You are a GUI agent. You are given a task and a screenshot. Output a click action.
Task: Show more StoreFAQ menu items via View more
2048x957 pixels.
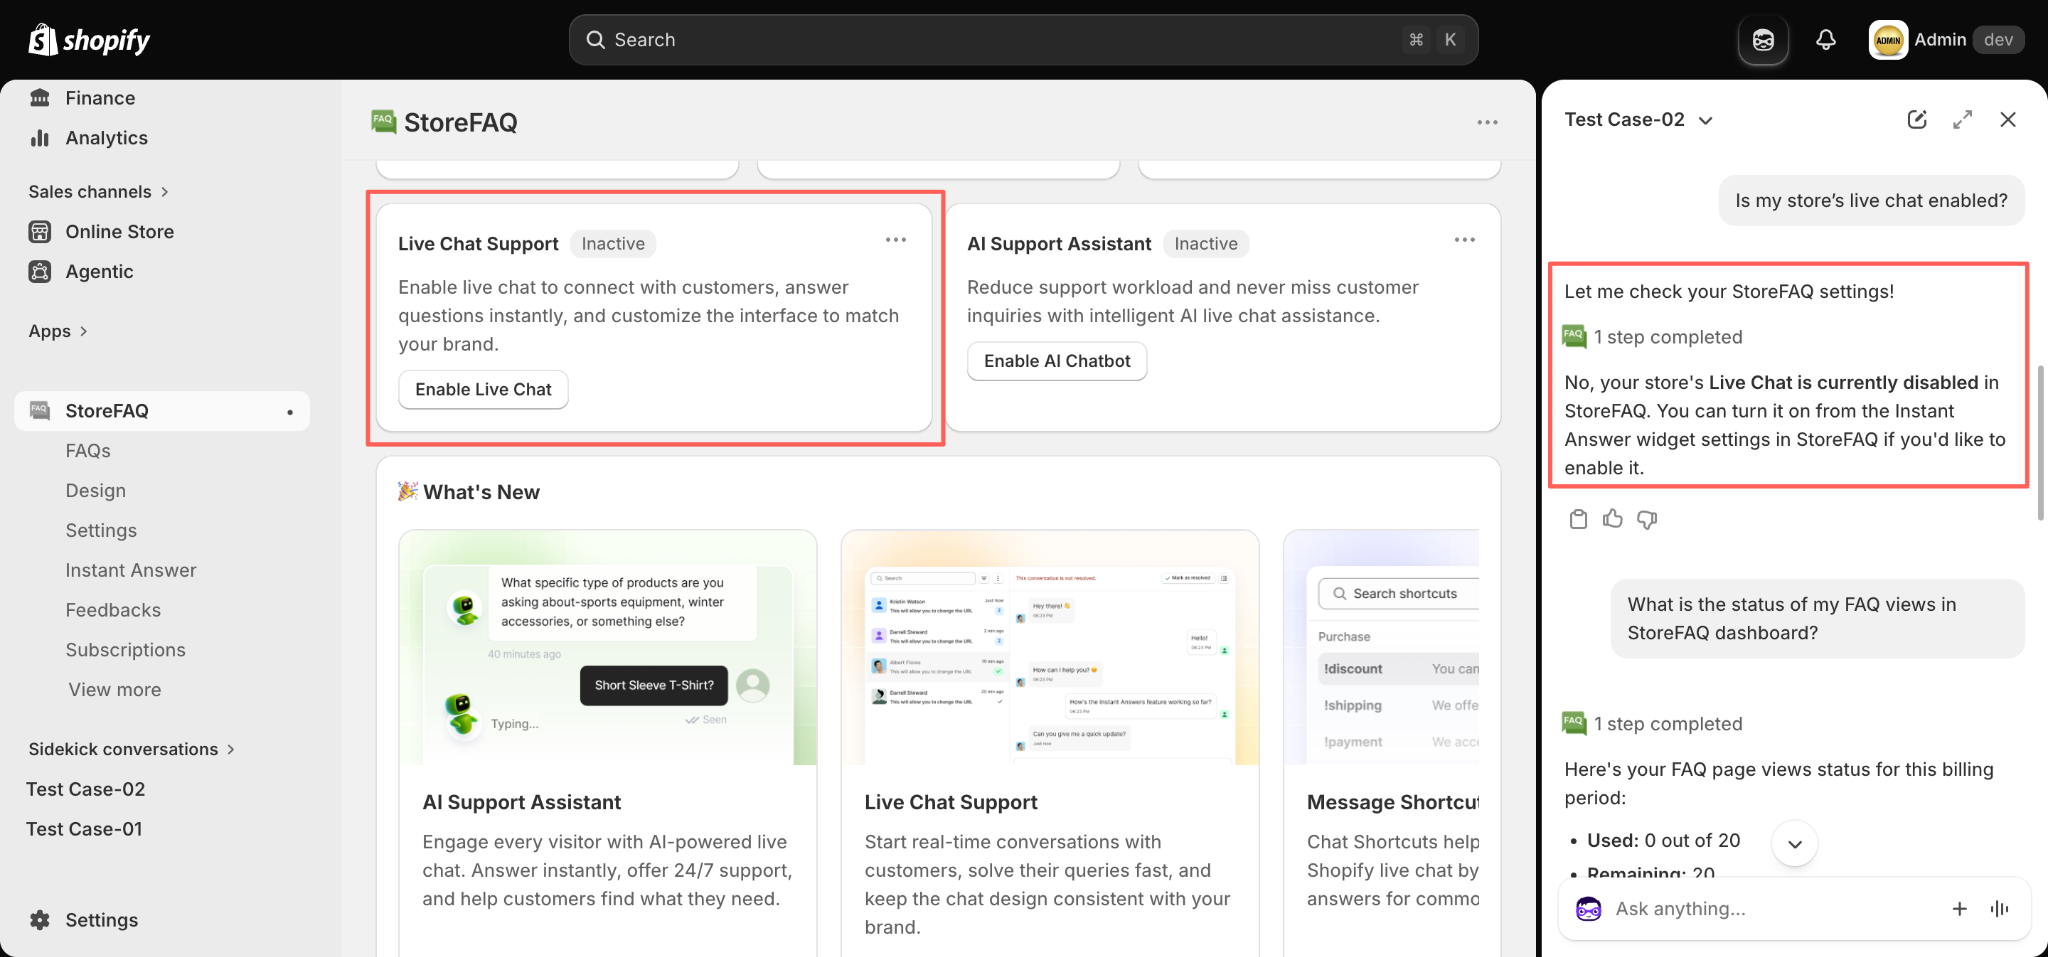[x=114, y=690]
